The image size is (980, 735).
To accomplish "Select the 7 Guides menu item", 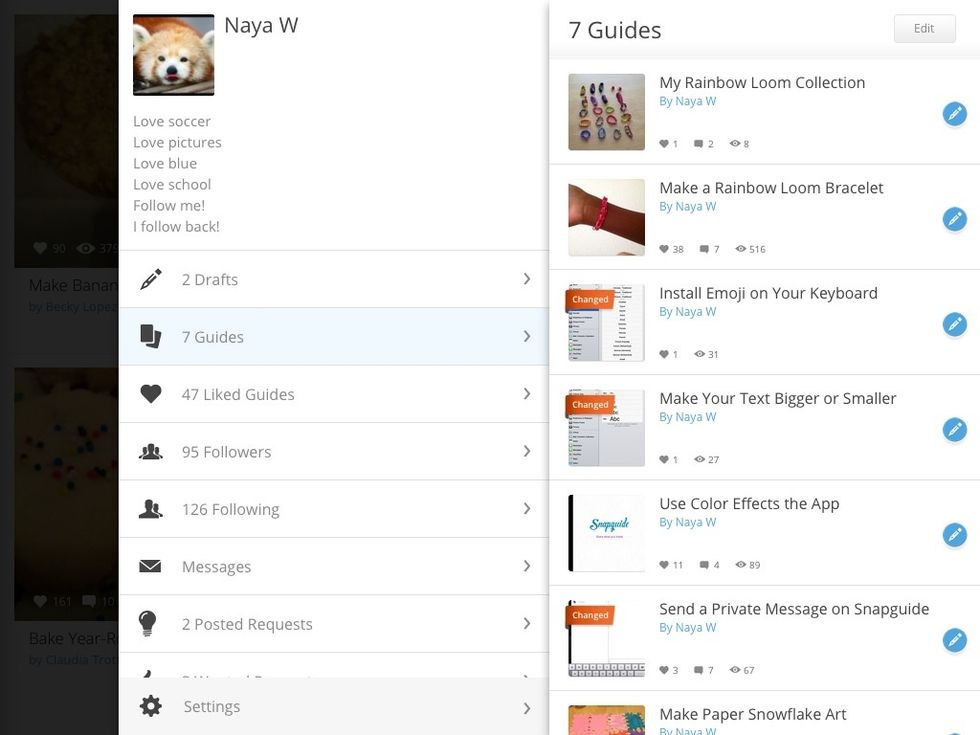I will (213, 337).
